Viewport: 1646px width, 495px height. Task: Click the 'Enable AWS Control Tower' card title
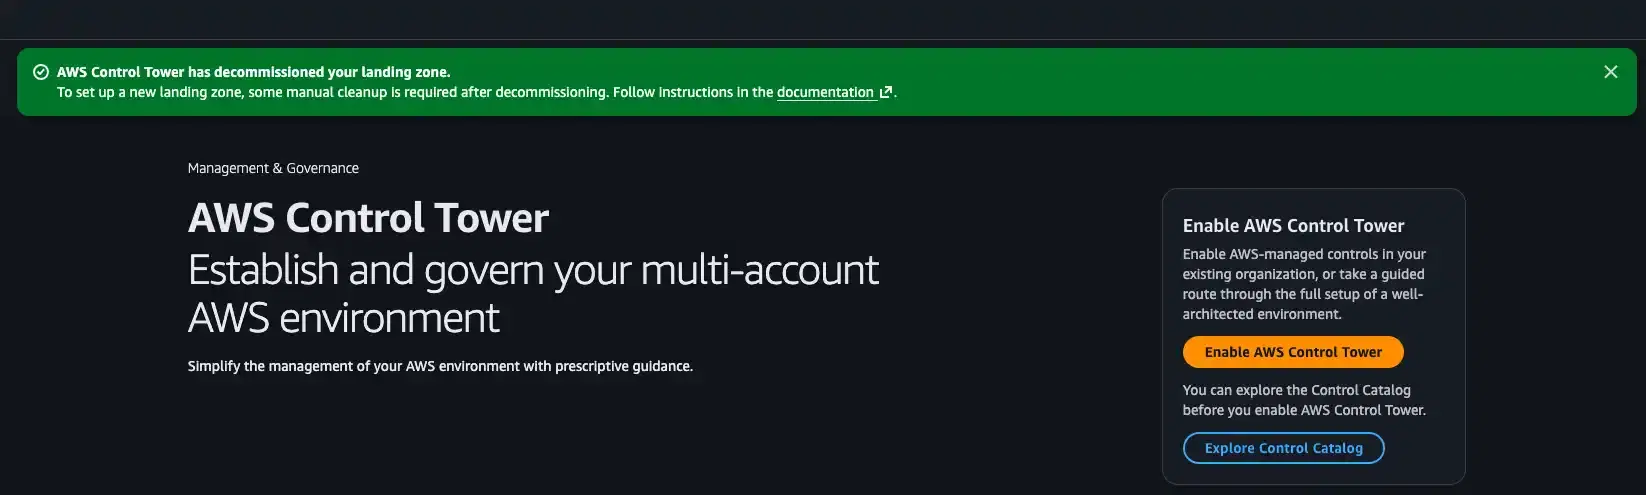pyautogui.click(x=1293, y=226)
